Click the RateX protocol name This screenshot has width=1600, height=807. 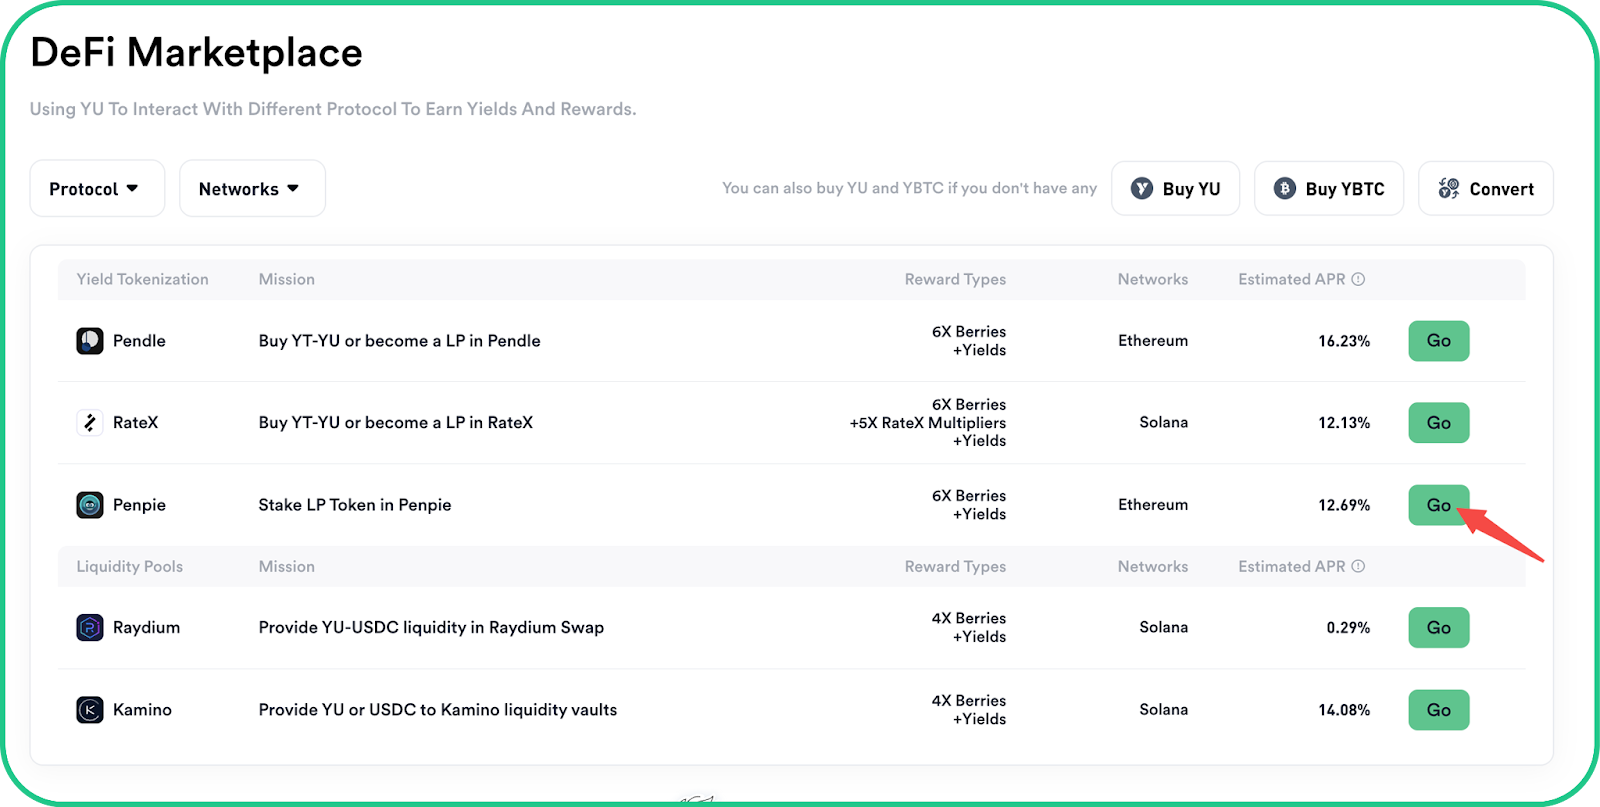tap(136, 423)
